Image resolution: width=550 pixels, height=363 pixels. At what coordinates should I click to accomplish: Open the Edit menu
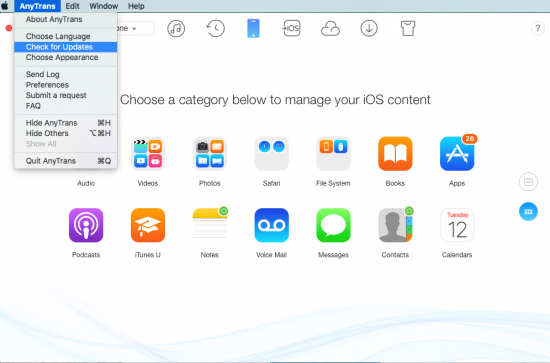pos(73,6)
